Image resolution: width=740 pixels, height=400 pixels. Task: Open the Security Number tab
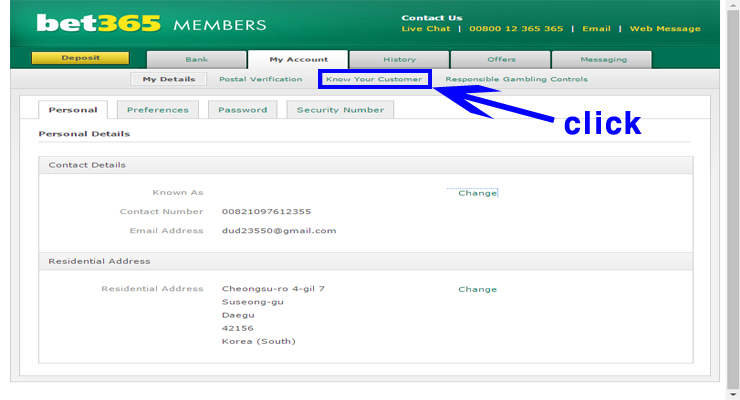[x=340, y=110]
